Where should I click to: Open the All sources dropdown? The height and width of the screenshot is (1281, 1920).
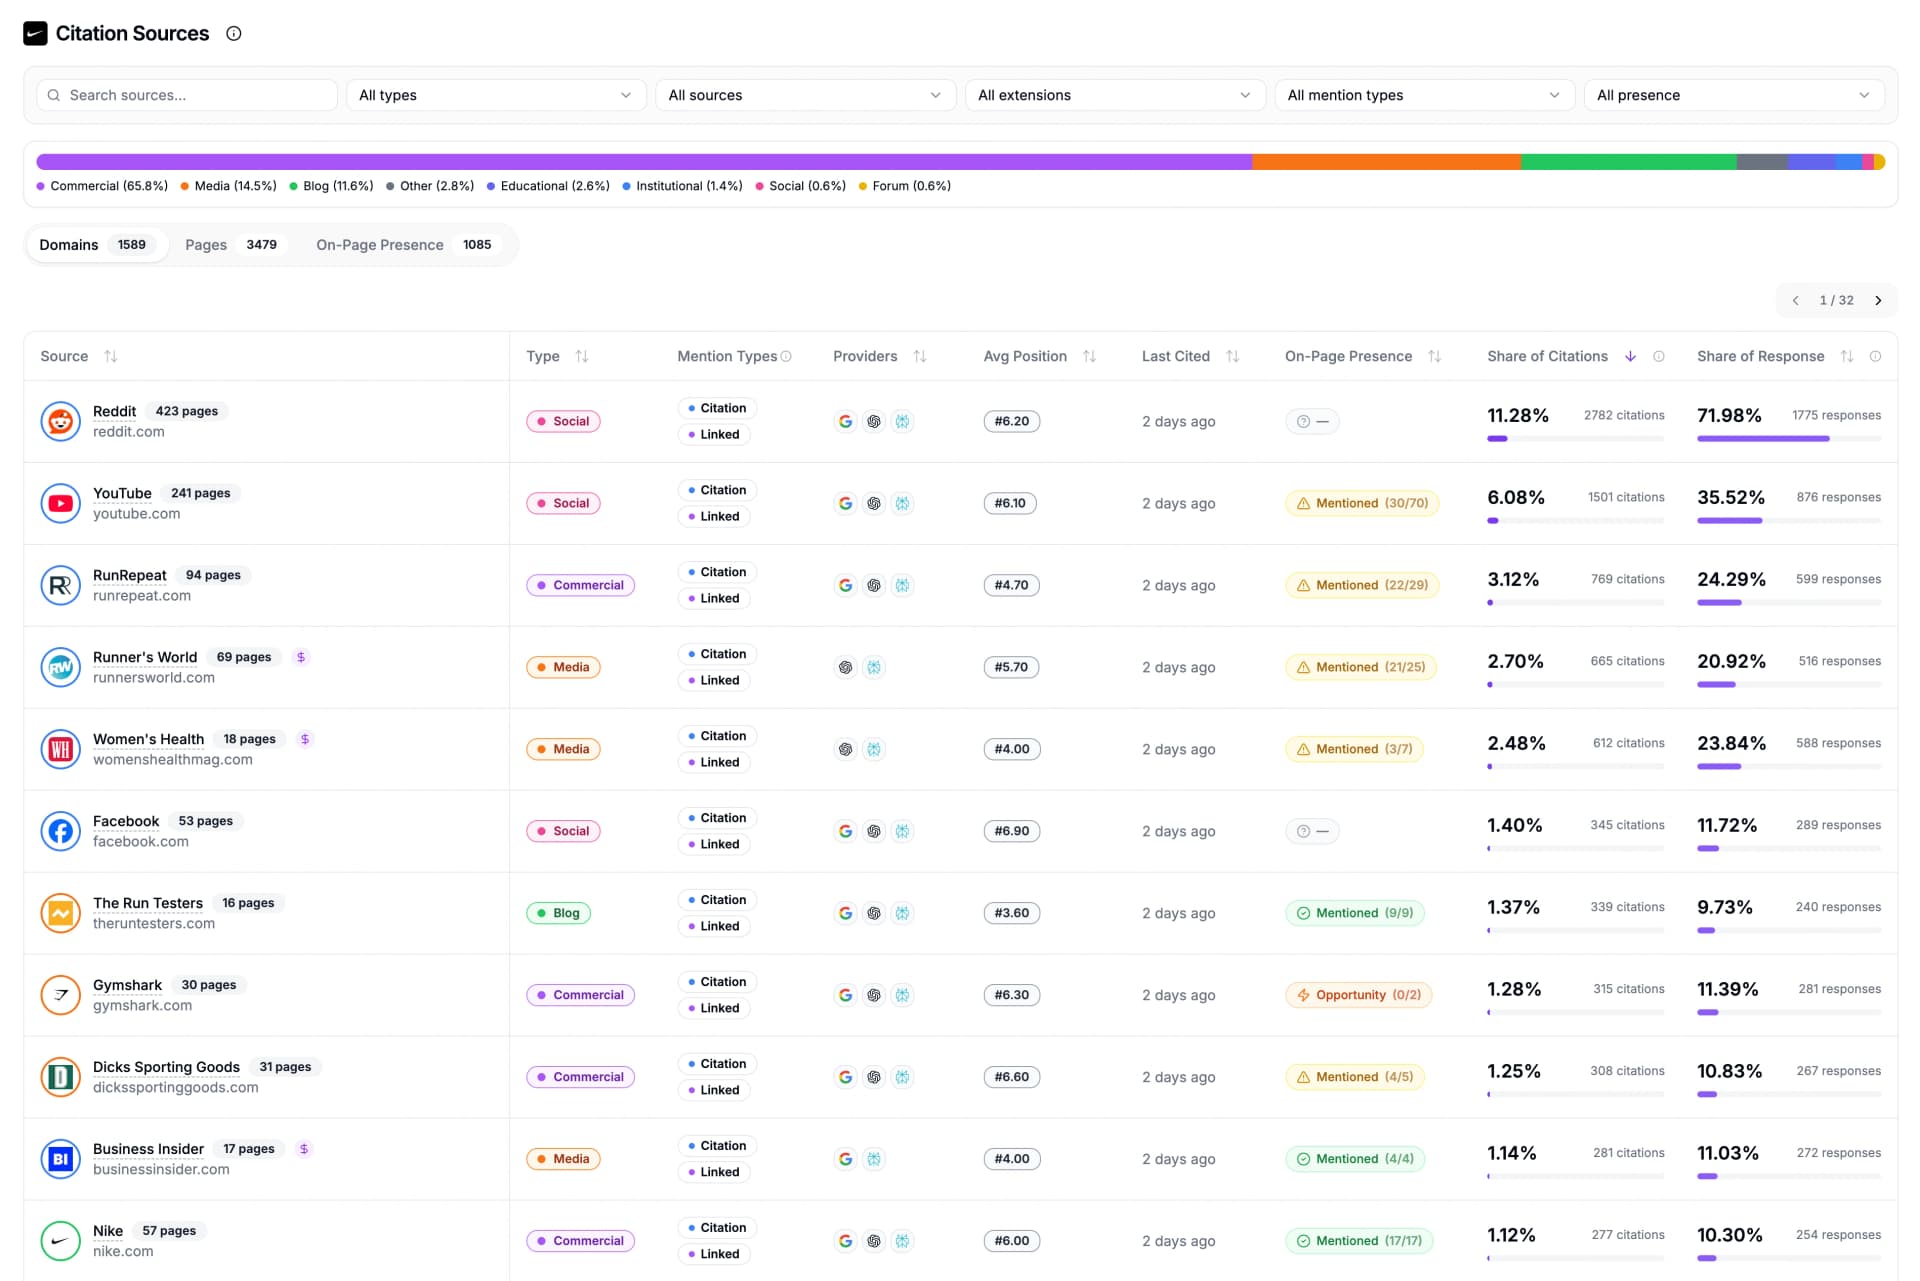coord(805,95)
